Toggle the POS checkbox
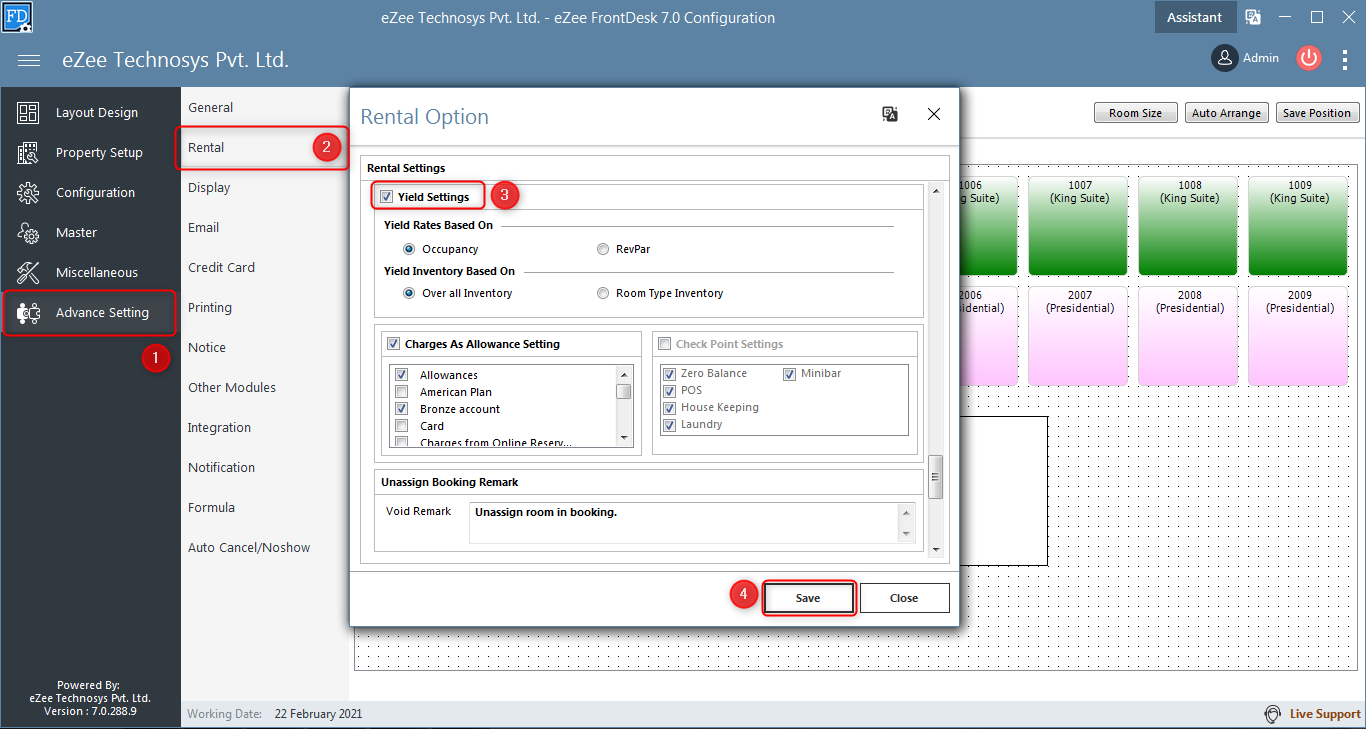This screenshot has height=729, width=1366. (x=670, y=390)
